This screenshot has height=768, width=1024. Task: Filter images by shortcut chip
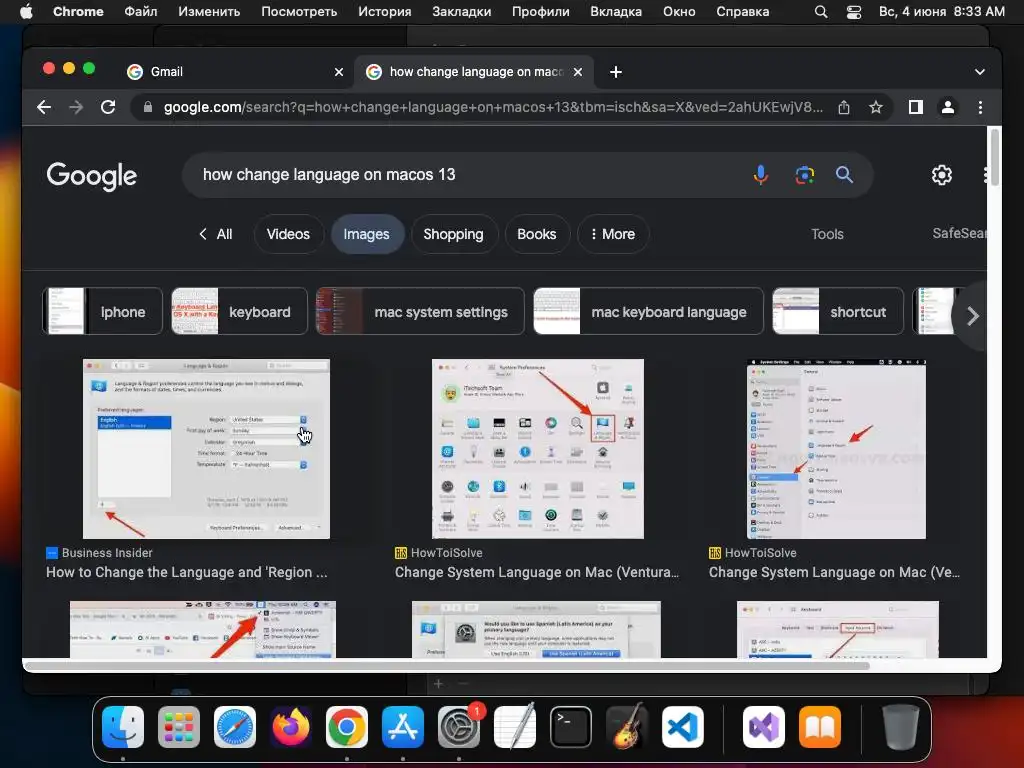(838, 312)
